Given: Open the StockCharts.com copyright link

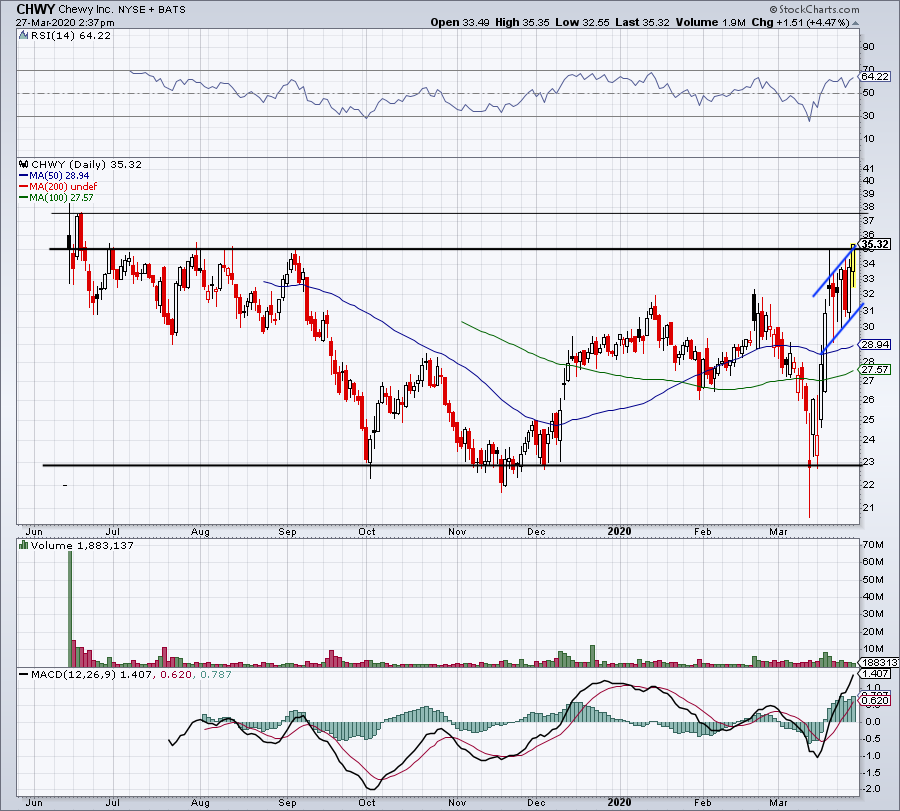Looking at the screenshot, I should (814, 9).
